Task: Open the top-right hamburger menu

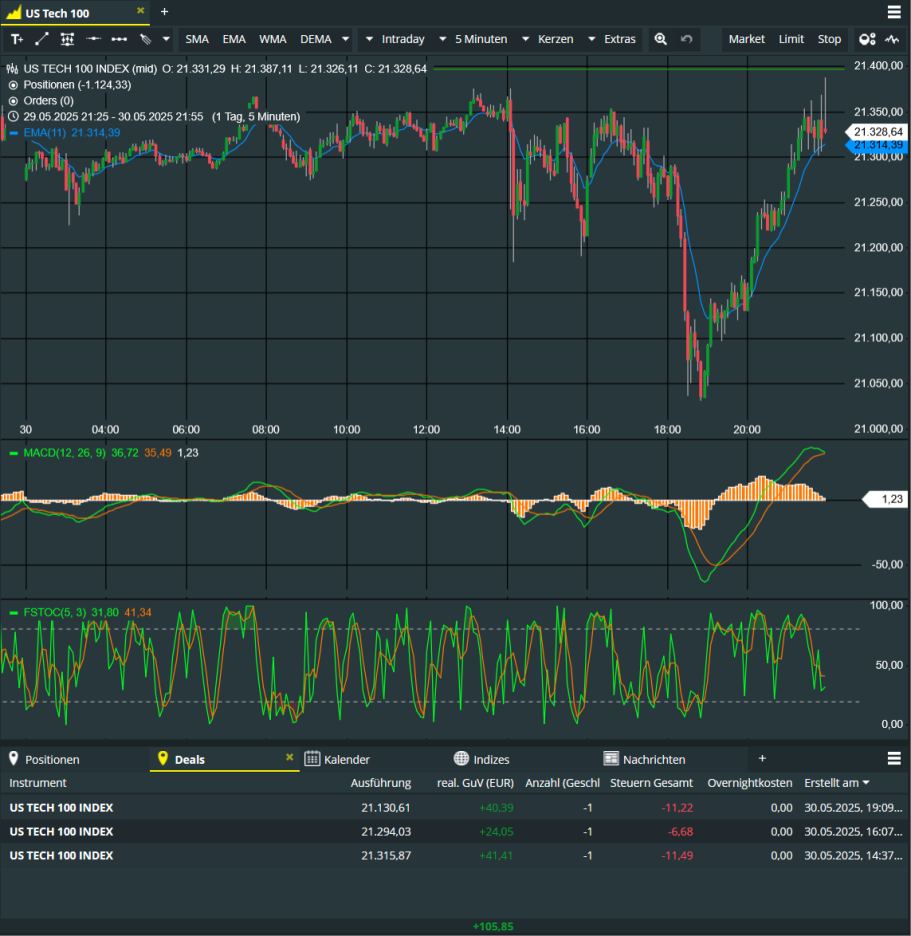Action: (894, 12)
